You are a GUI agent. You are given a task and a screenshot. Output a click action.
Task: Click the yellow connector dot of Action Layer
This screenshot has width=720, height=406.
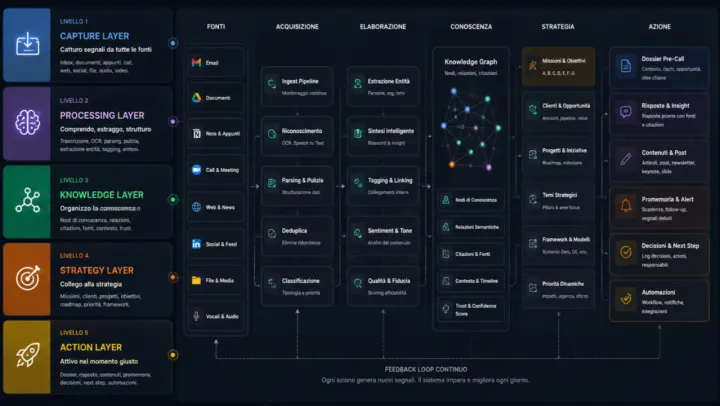coord(173,355)
